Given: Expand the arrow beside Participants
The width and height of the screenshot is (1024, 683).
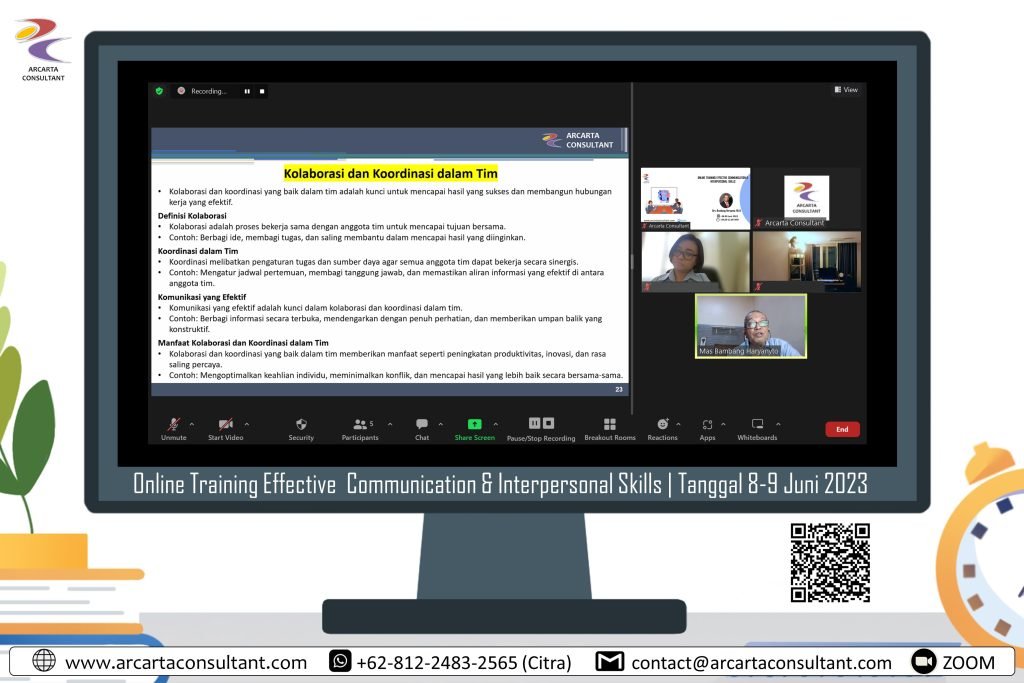Looking at the screenshot, I should [390, 423].
